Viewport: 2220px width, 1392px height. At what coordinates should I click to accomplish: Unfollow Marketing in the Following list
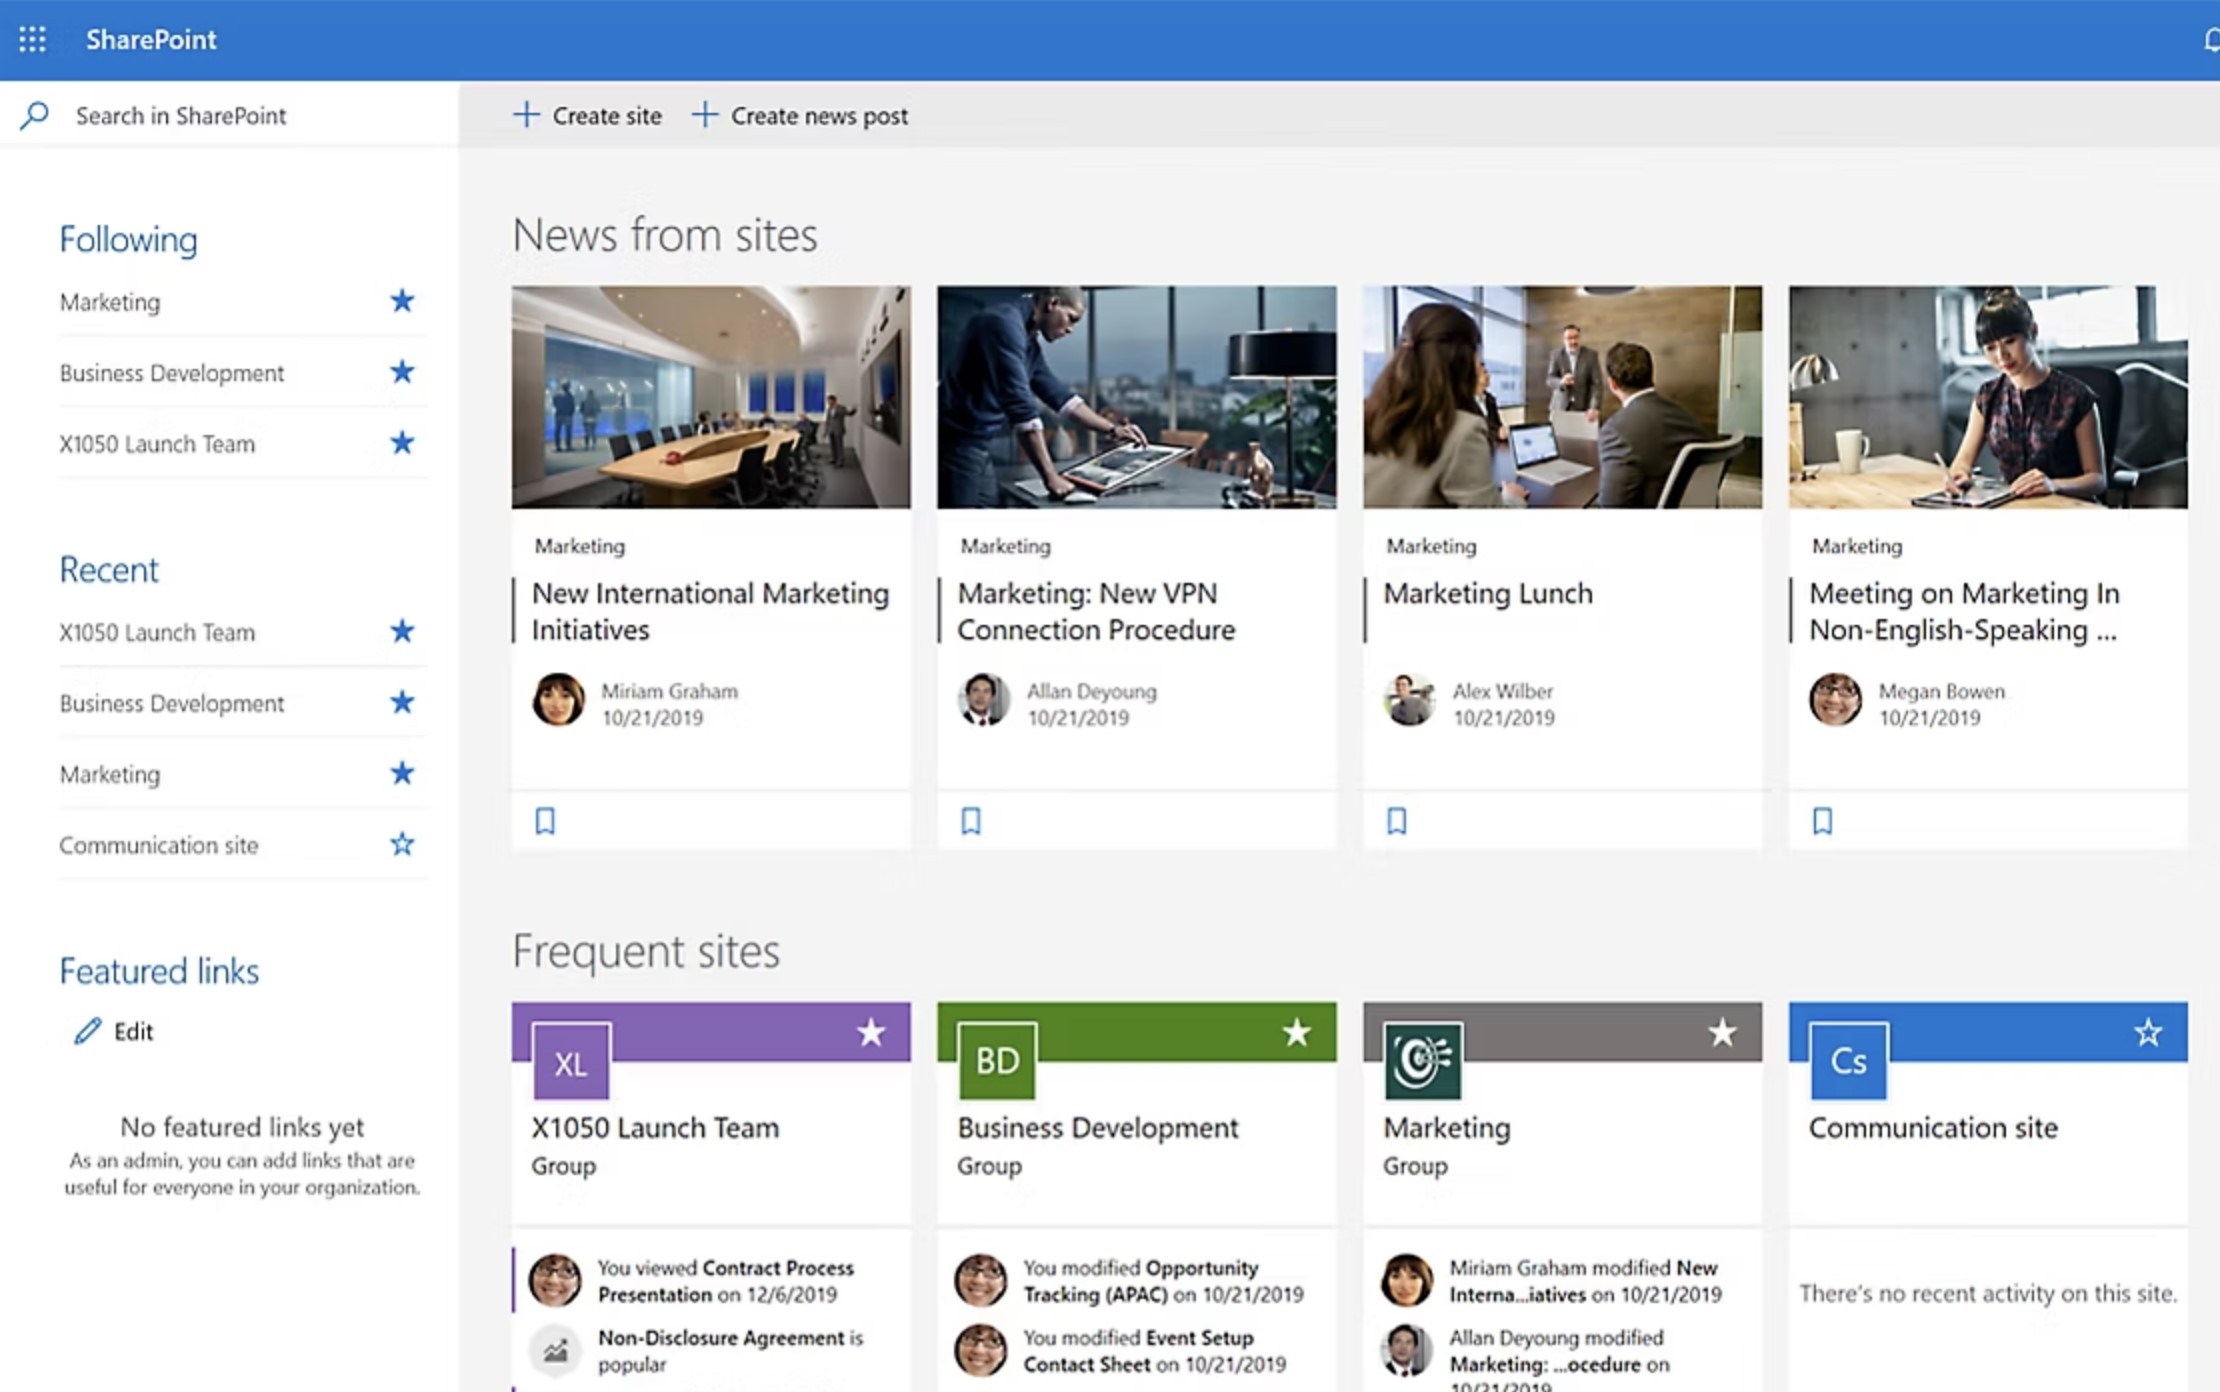click(402, 301)
